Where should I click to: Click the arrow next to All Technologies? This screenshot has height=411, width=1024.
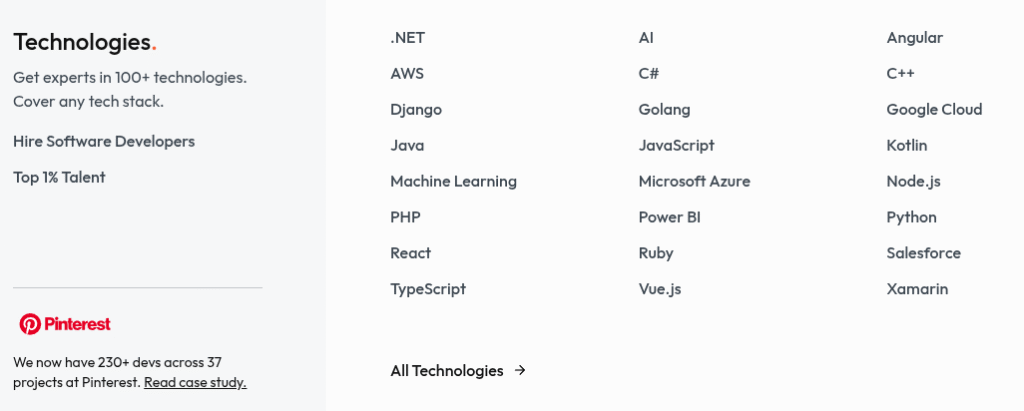coord(520,370)
